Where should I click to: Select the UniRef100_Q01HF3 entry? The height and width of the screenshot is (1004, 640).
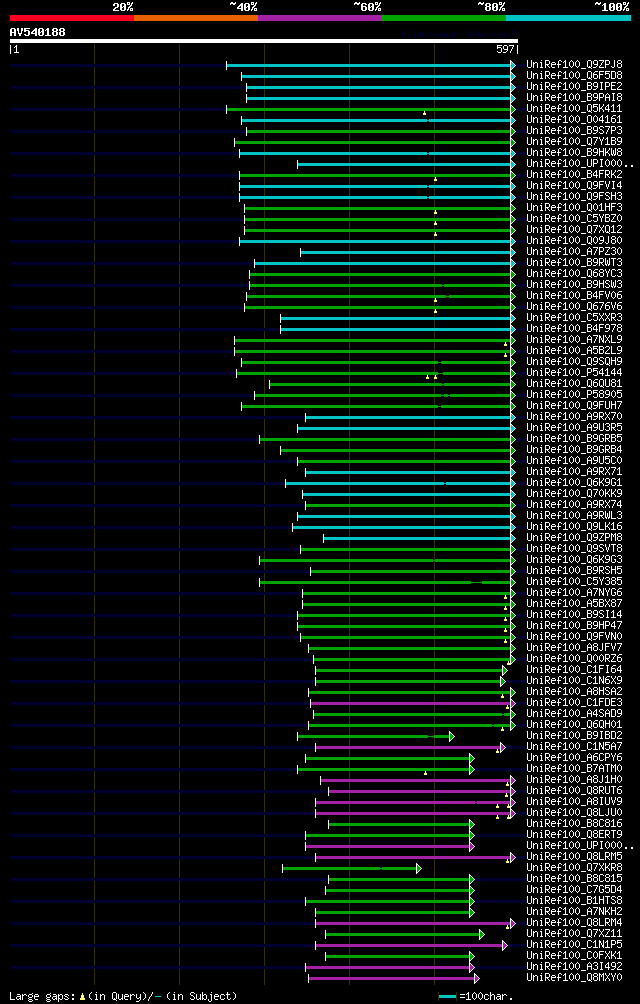coord(574,207)
